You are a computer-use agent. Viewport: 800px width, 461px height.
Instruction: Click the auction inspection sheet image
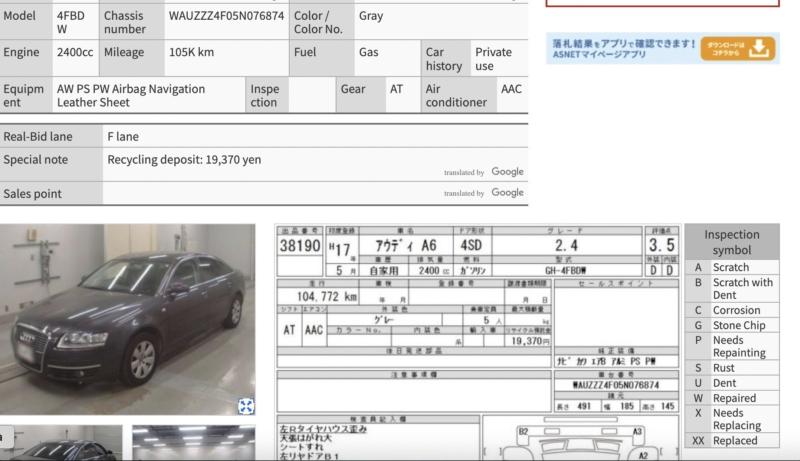point(478,340)
